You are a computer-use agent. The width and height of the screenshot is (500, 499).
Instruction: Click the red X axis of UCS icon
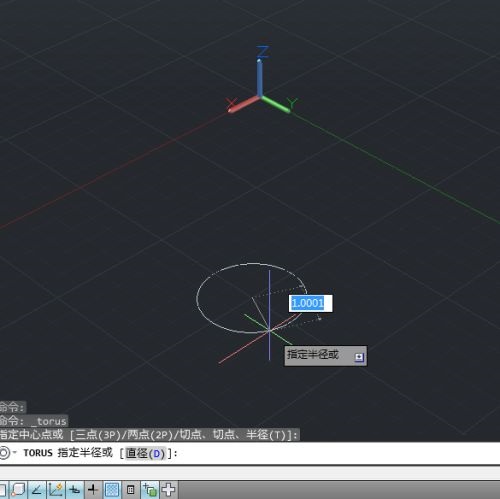pos(244,104)
